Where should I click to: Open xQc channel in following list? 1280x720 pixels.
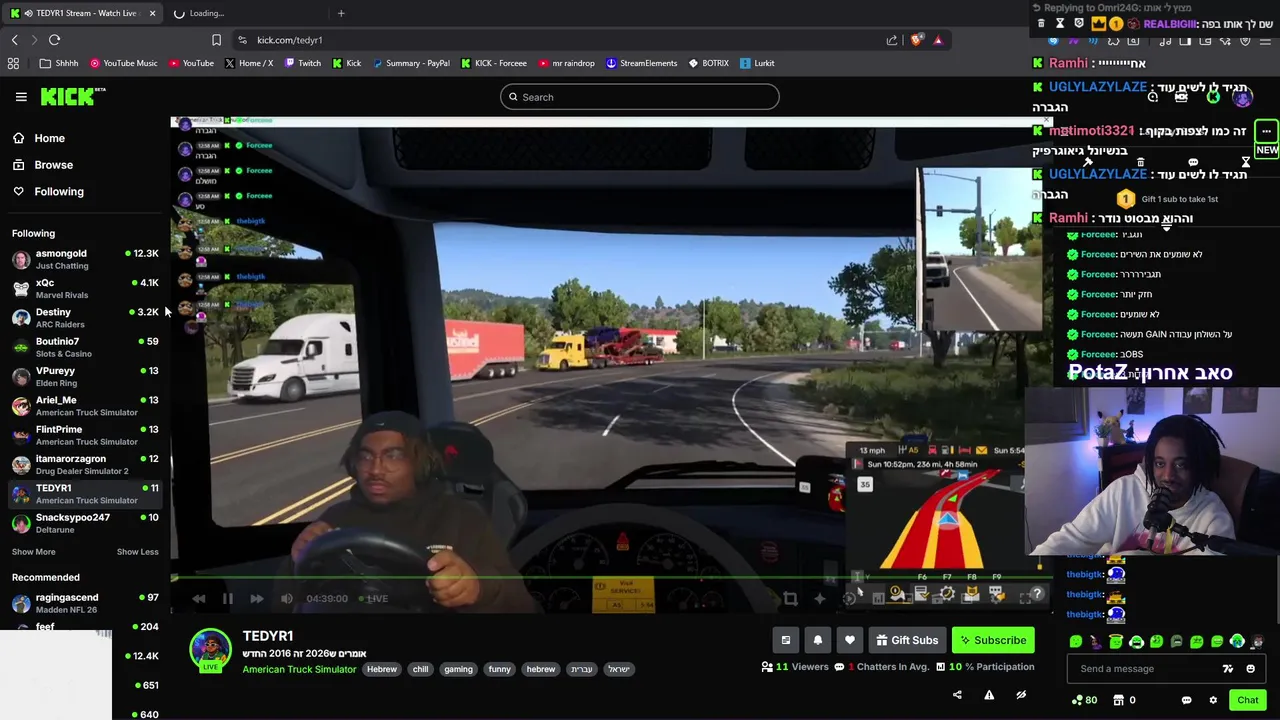[x=85, y=288]
